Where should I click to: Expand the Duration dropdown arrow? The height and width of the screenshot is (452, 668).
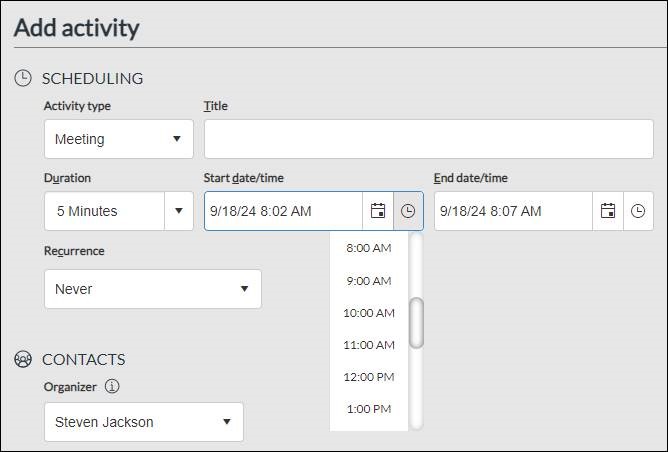pyautogui.click(x=179, y=211)
